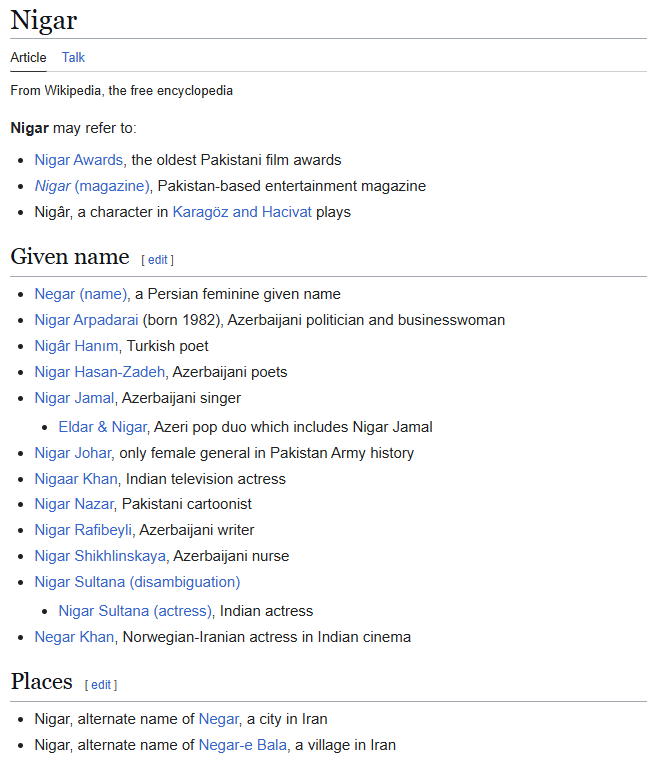The image size is (647, 770).
Task: Click 'Pakistani cartoonist' description text
Action: coord(187,504)
